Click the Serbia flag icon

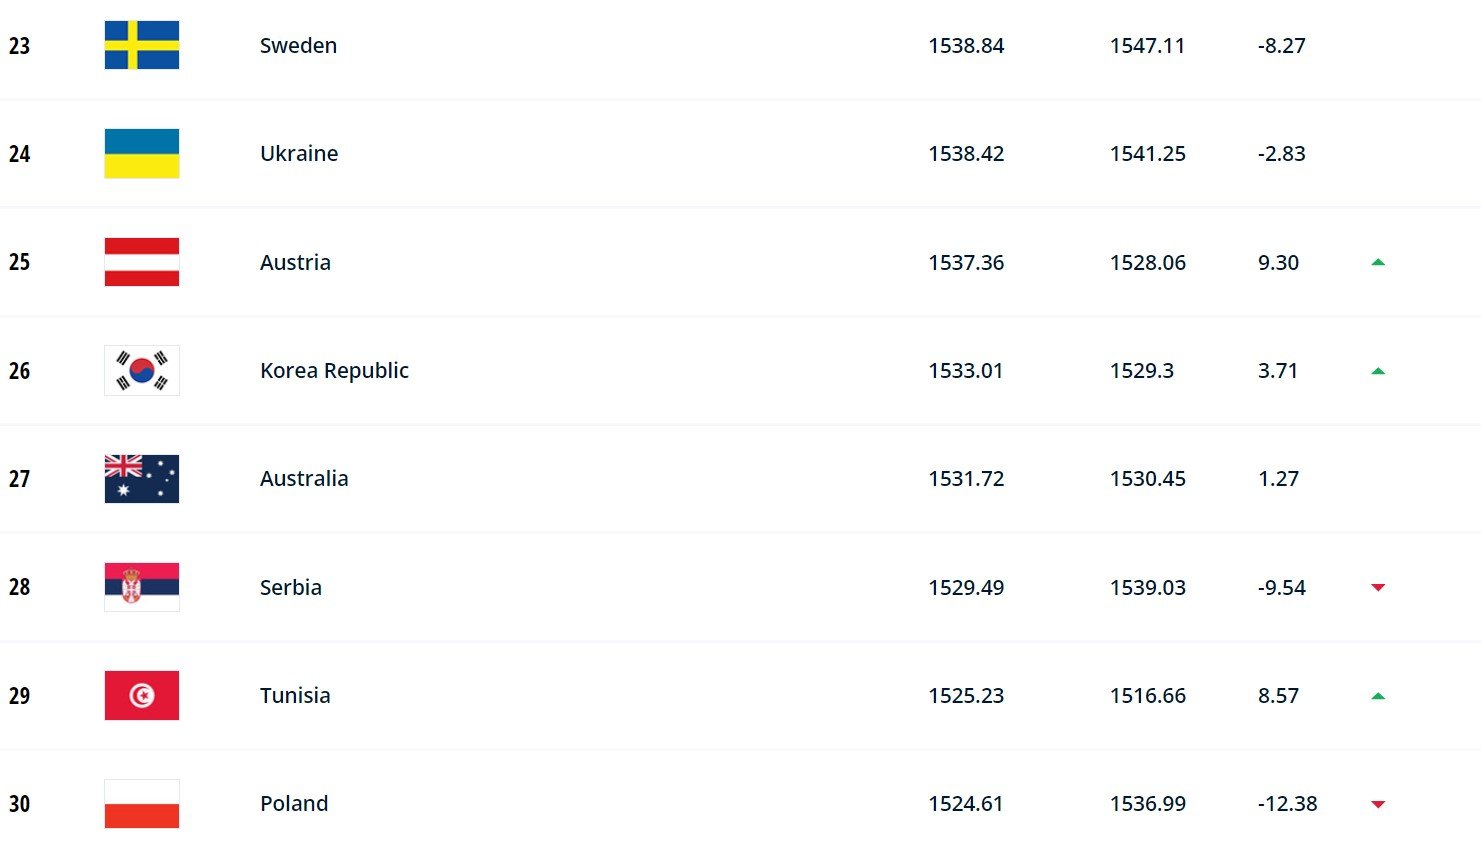tap(142, 587)
